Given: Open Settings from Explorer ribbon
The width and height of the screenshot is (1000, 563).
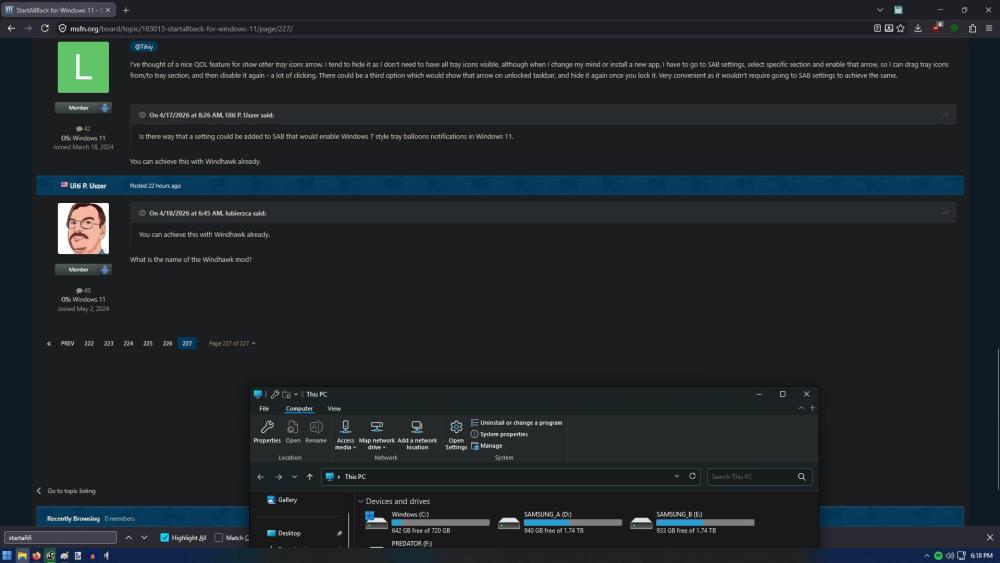Looking at the screenshot, I should [x=456, y=435].
